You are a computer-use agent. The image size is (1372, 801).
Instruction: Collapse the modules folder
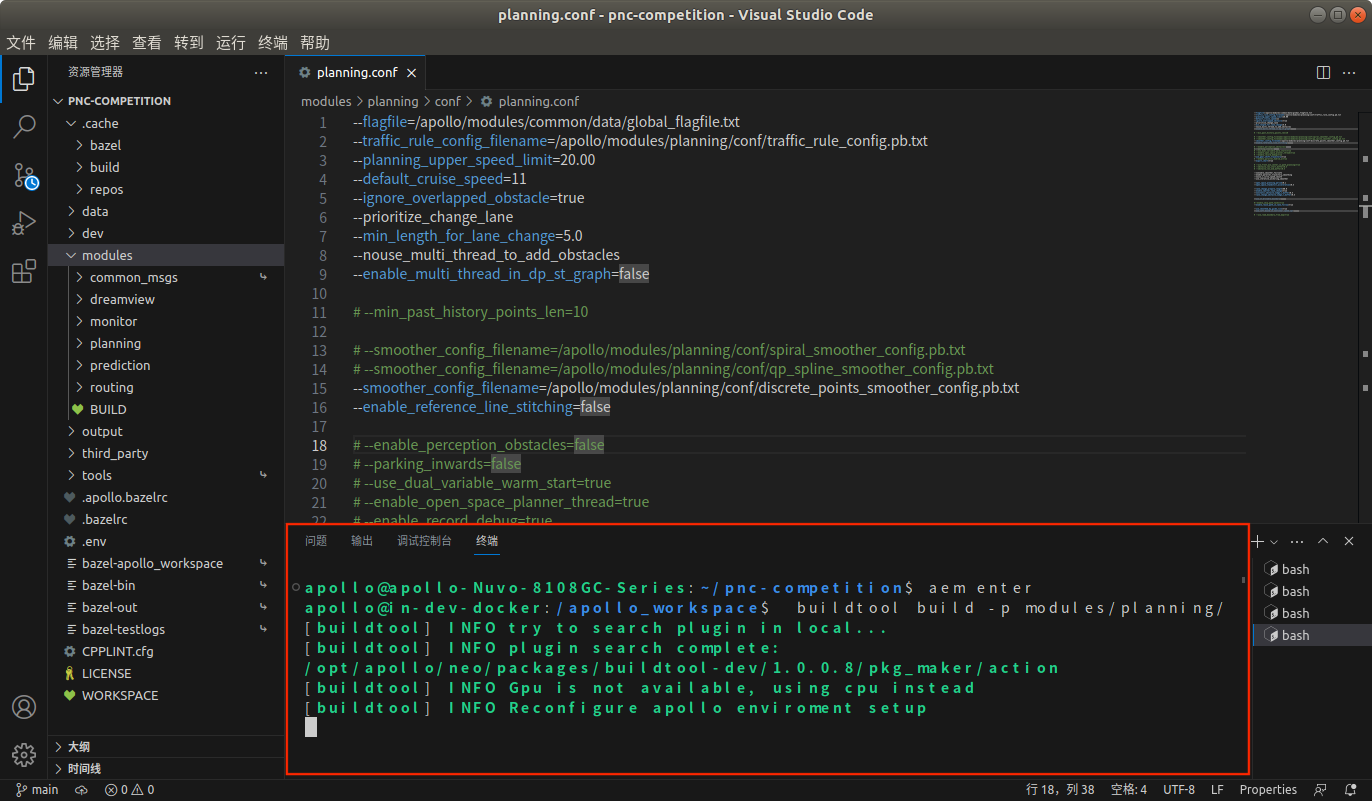(x=106, y=255)
